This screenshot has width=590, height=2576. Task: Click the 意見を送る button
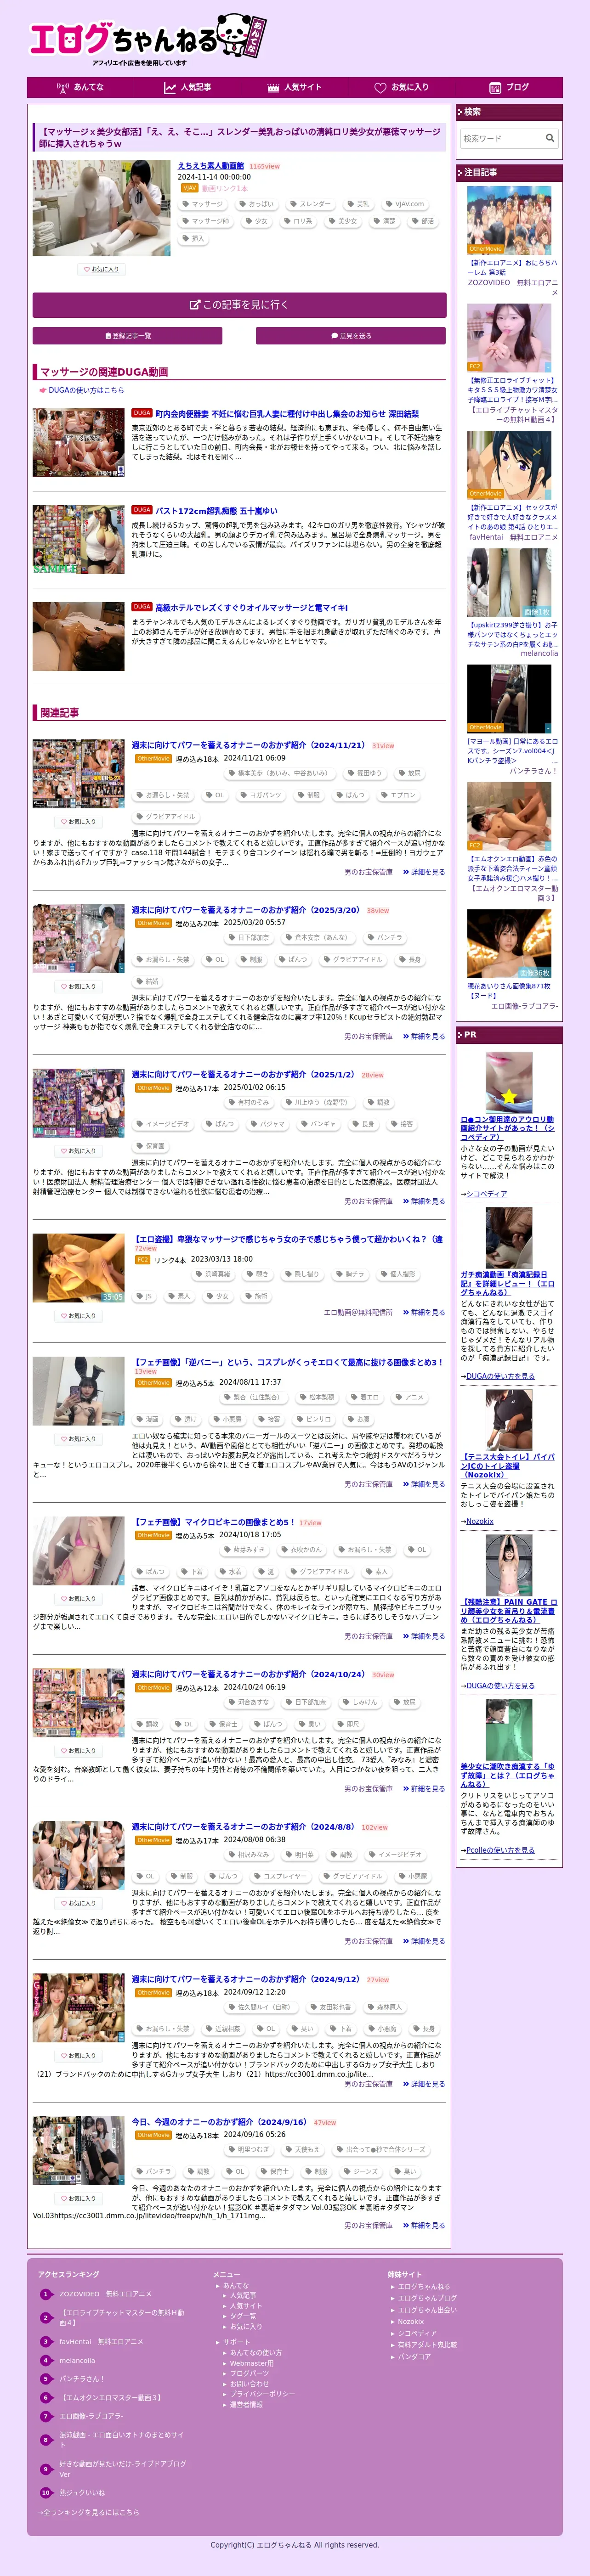pyautogui.click(x=351, y=336)
